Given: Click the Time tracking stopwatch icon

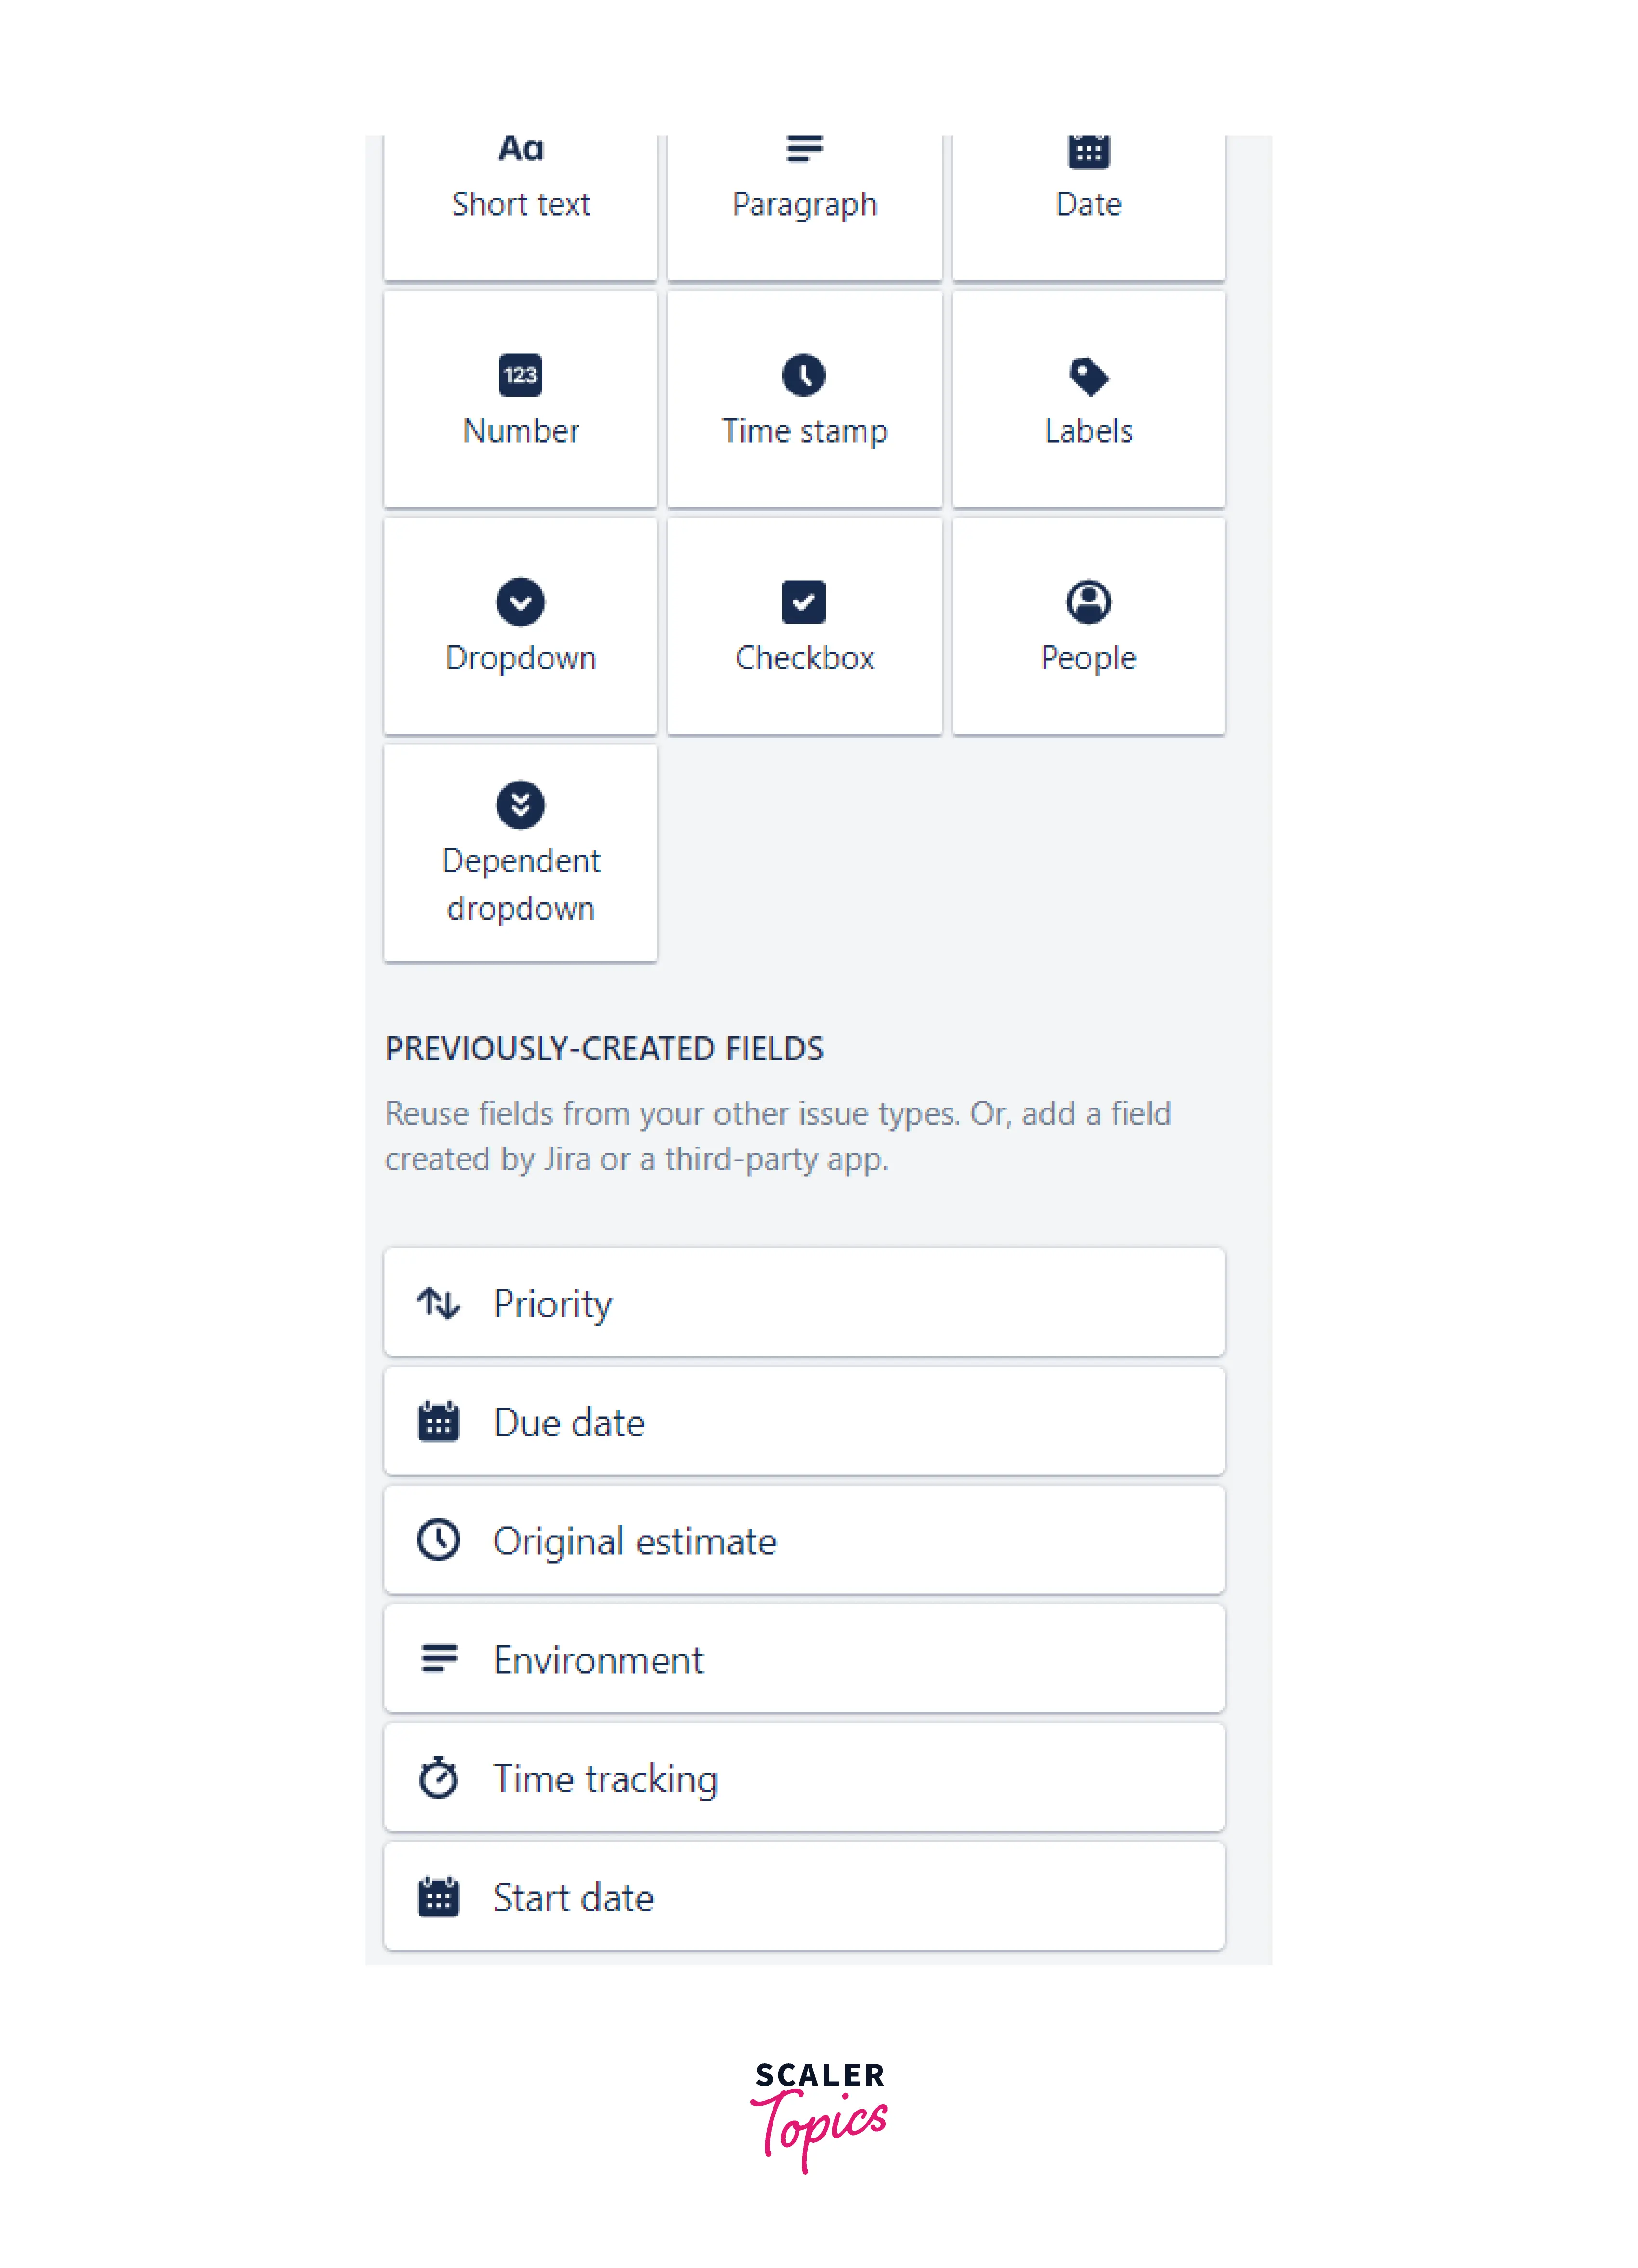Looking at the screenshot, I should 438,1778.
